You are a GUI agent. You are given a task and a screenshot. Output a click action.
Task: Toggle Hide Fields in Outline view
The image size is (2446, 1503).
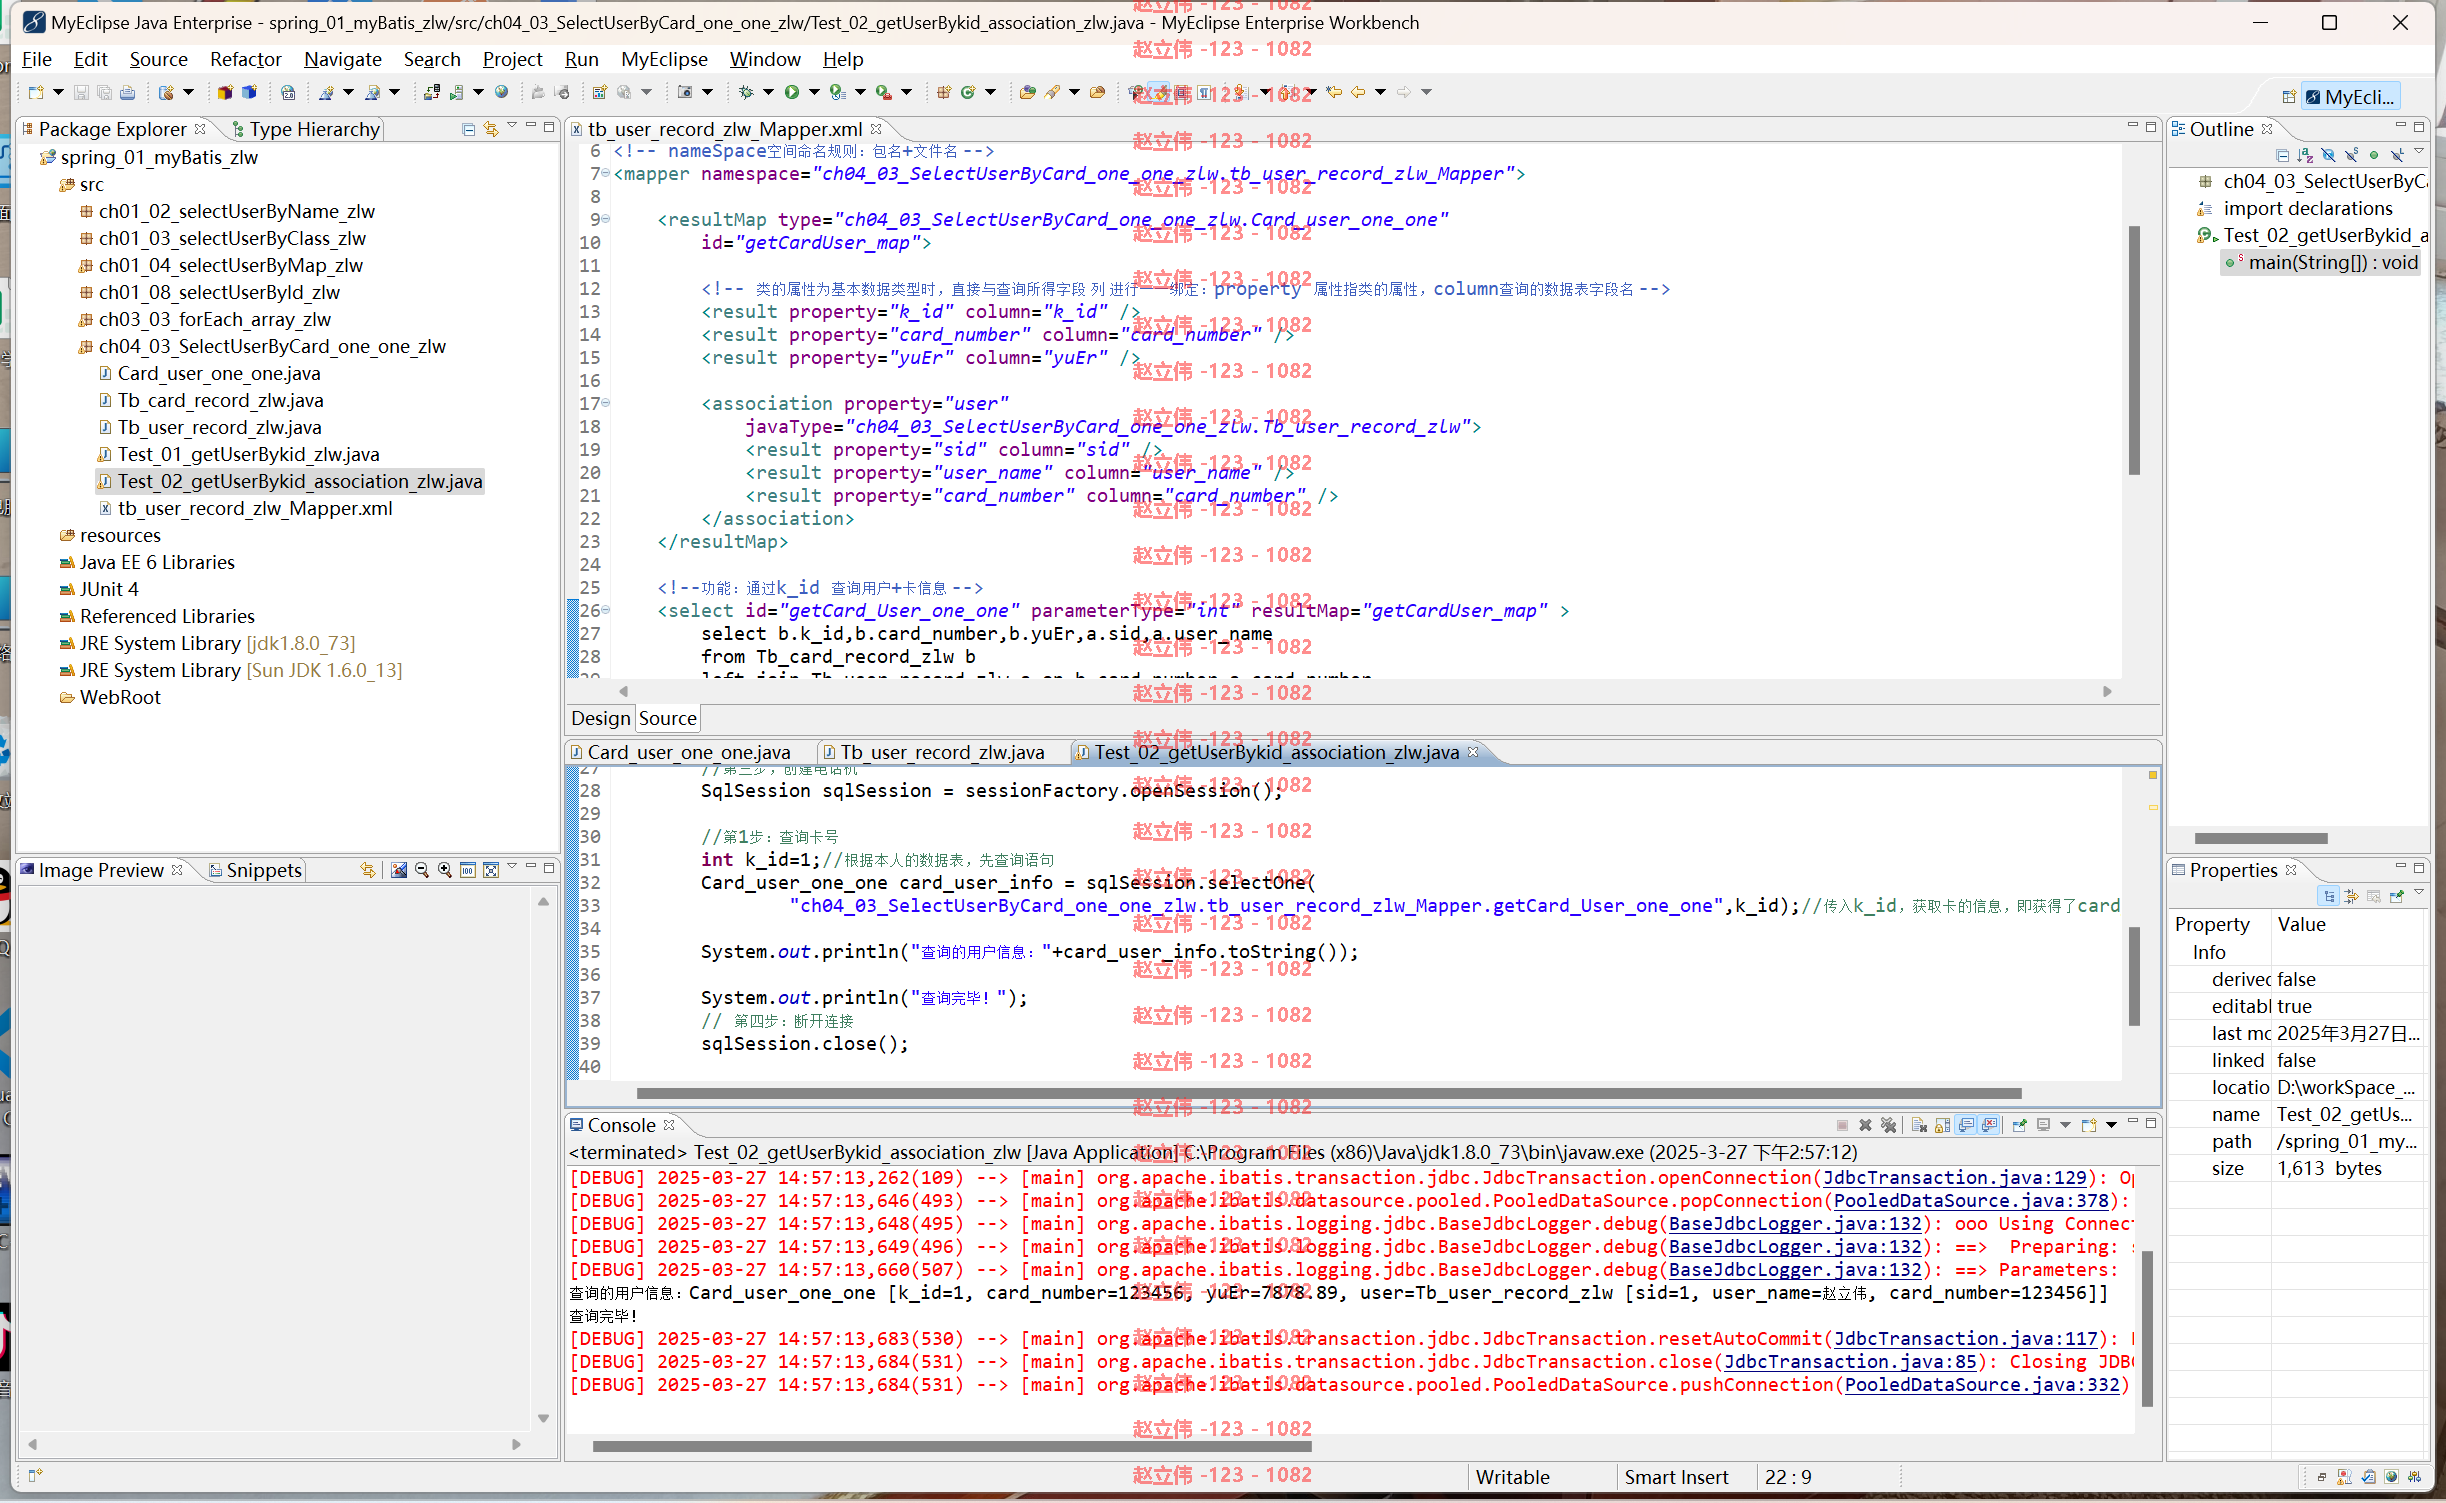2328,156
